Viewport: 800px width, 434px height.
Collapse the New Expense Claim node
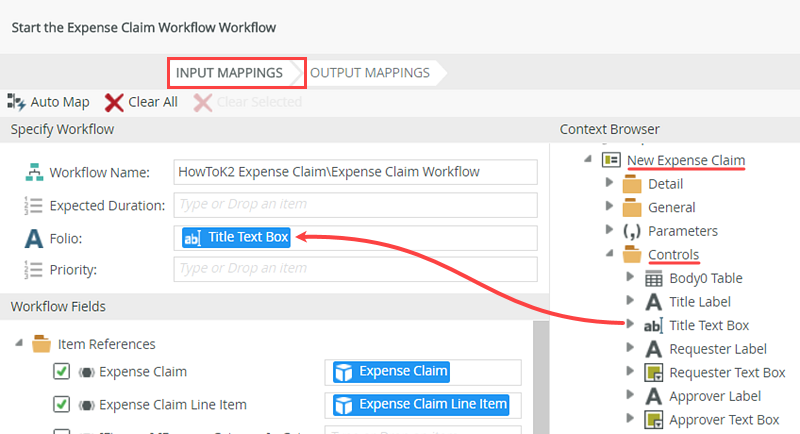[588, 159]
